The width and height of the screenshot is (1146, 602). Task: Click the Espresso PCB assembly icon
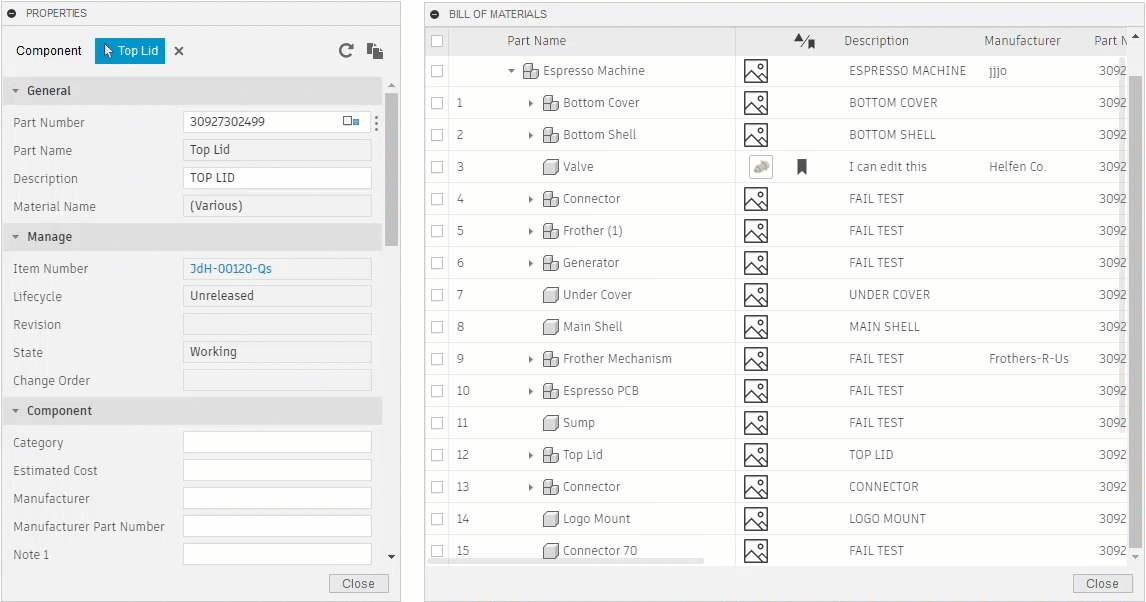[551, 391]
